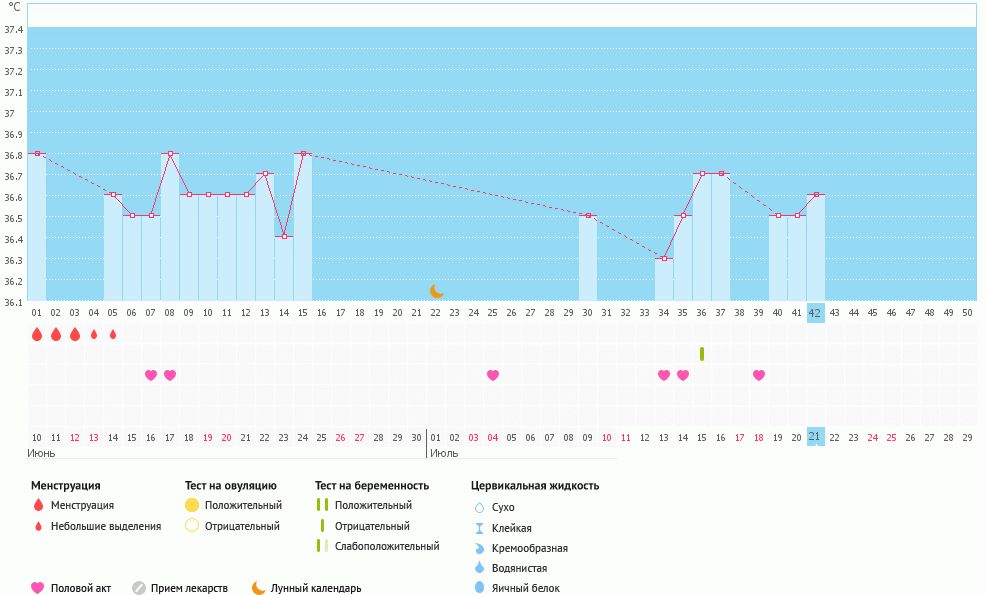The height and width of the screenshot is (595, 986).
Task: Click the orange 'Лунный календарь' legend moon
Action: [x=258, y=588]
